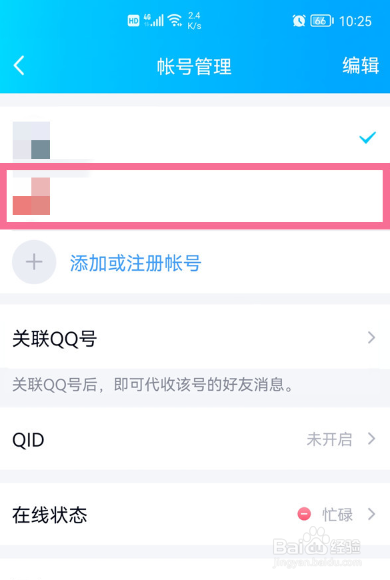The height and width of the screenshot is (580, 390).
Task: Open the 关联QQ号 menu entry
Action: [x=195, y=338]
